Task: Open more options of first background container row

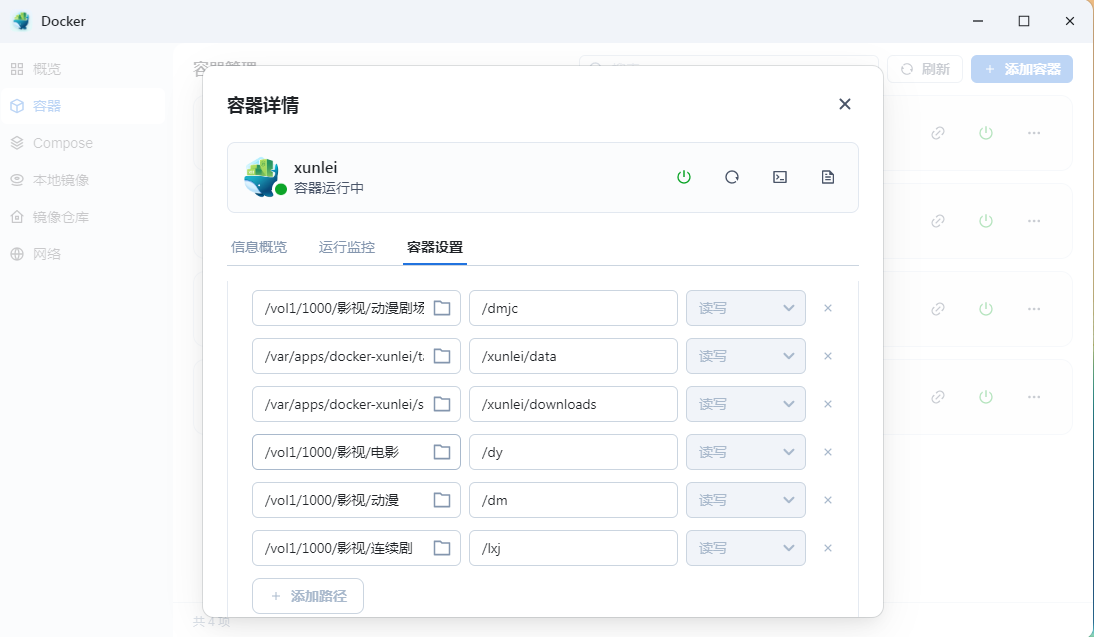Action: [1034, 133]
